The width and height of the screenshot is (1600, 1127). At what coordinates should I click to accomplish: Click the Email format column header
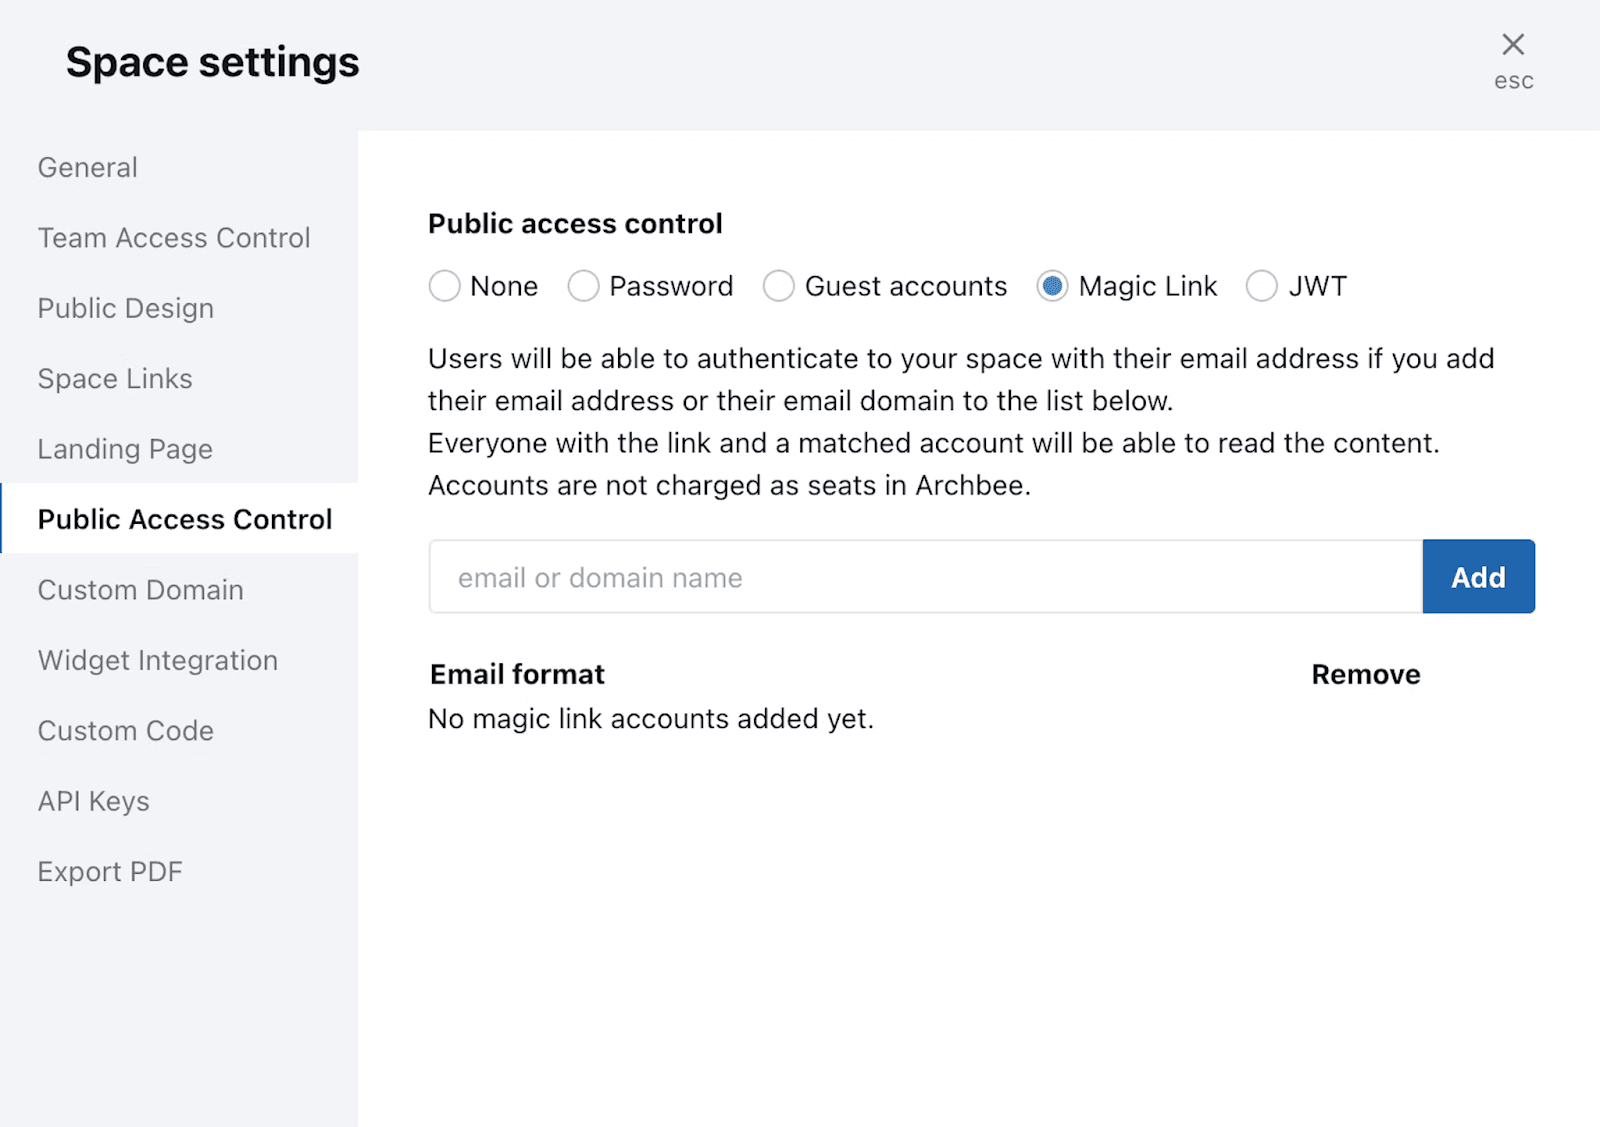[517, 675]
